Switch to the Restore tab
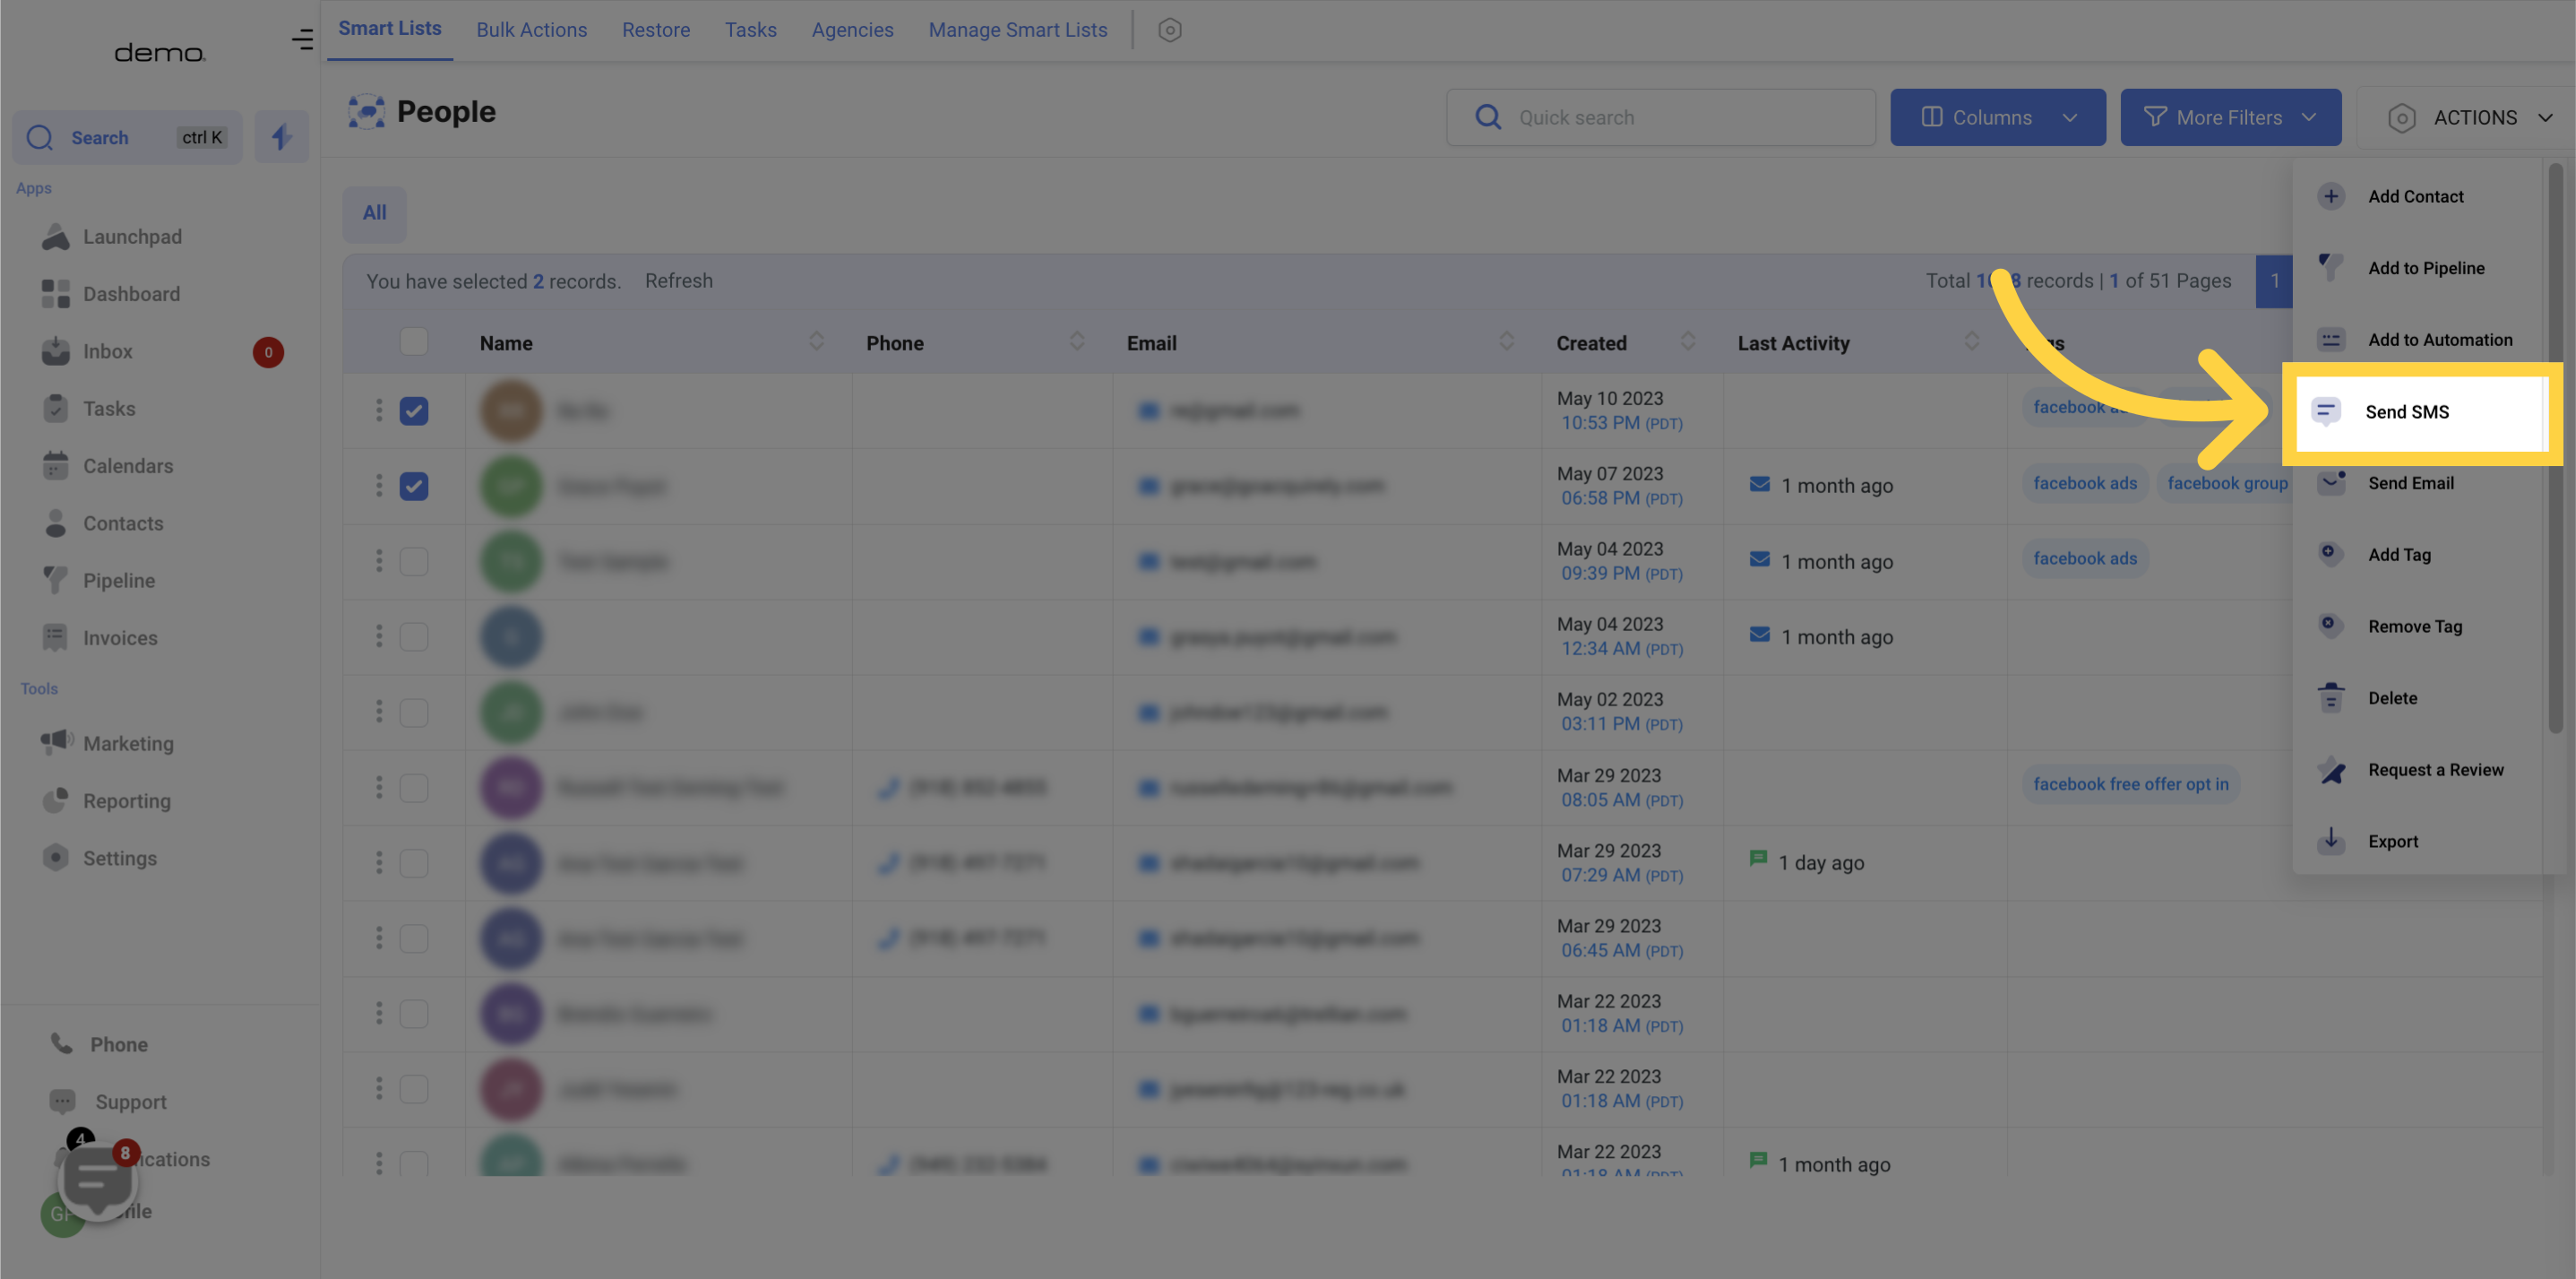2576x1279 pixels. pyautogui.click(x=655, y=30)
